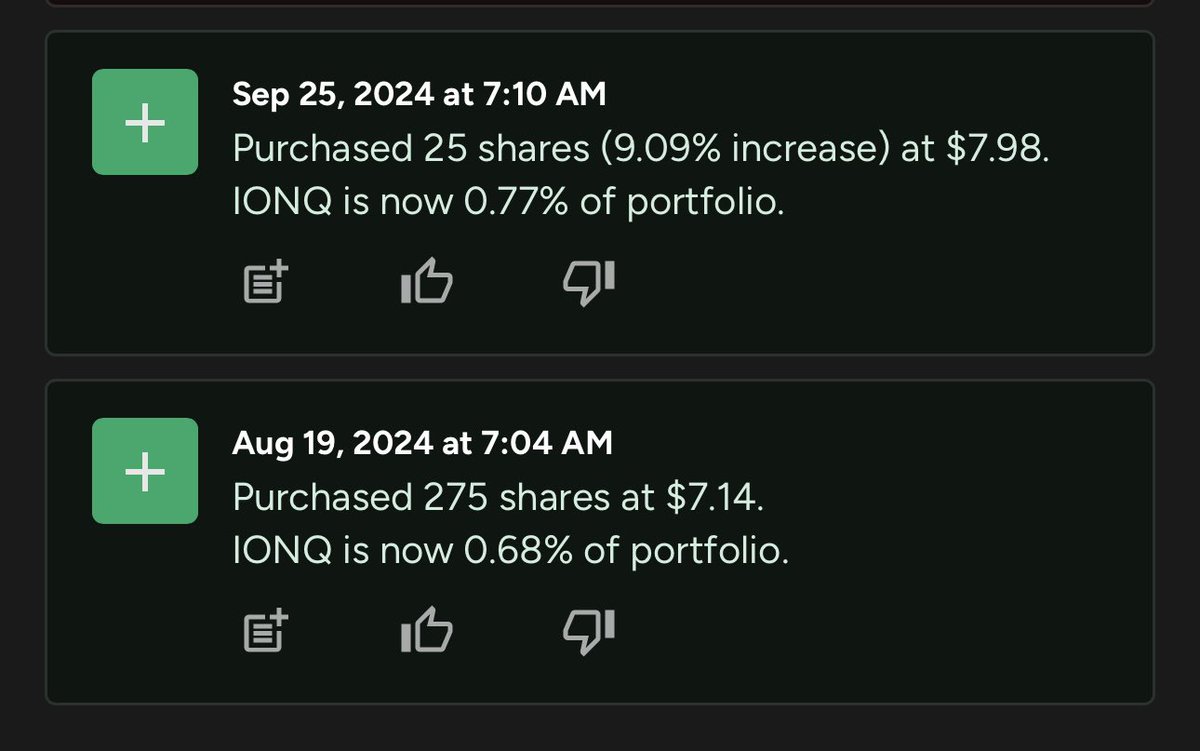Add a note to the Aug 19 purchase

click(x=266, y=632)
